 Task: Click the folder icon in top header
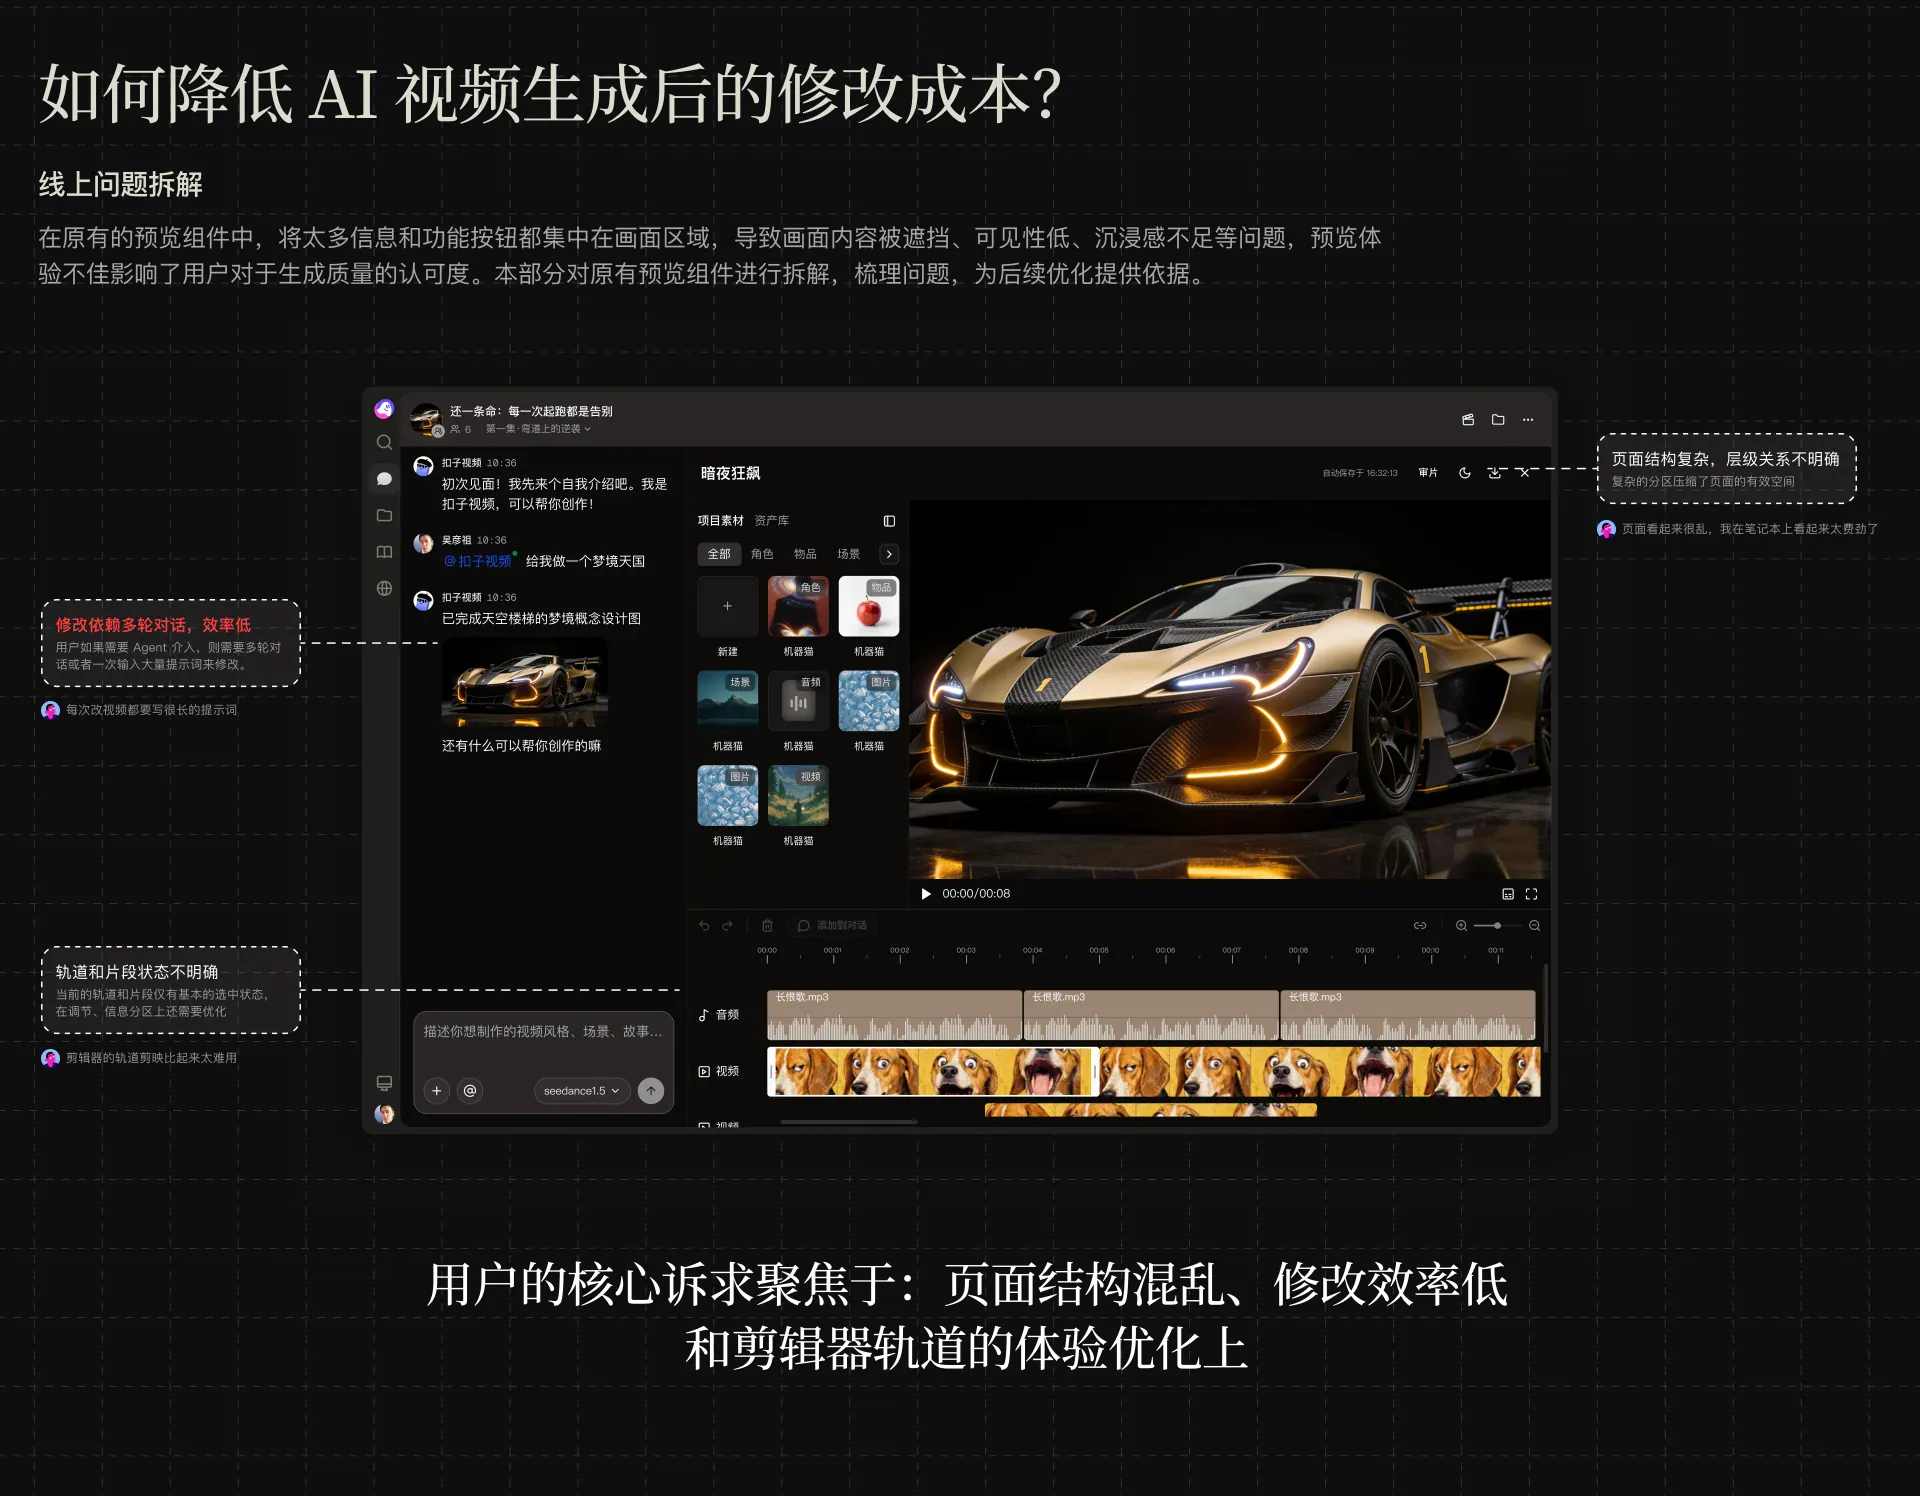(1498, 420)
